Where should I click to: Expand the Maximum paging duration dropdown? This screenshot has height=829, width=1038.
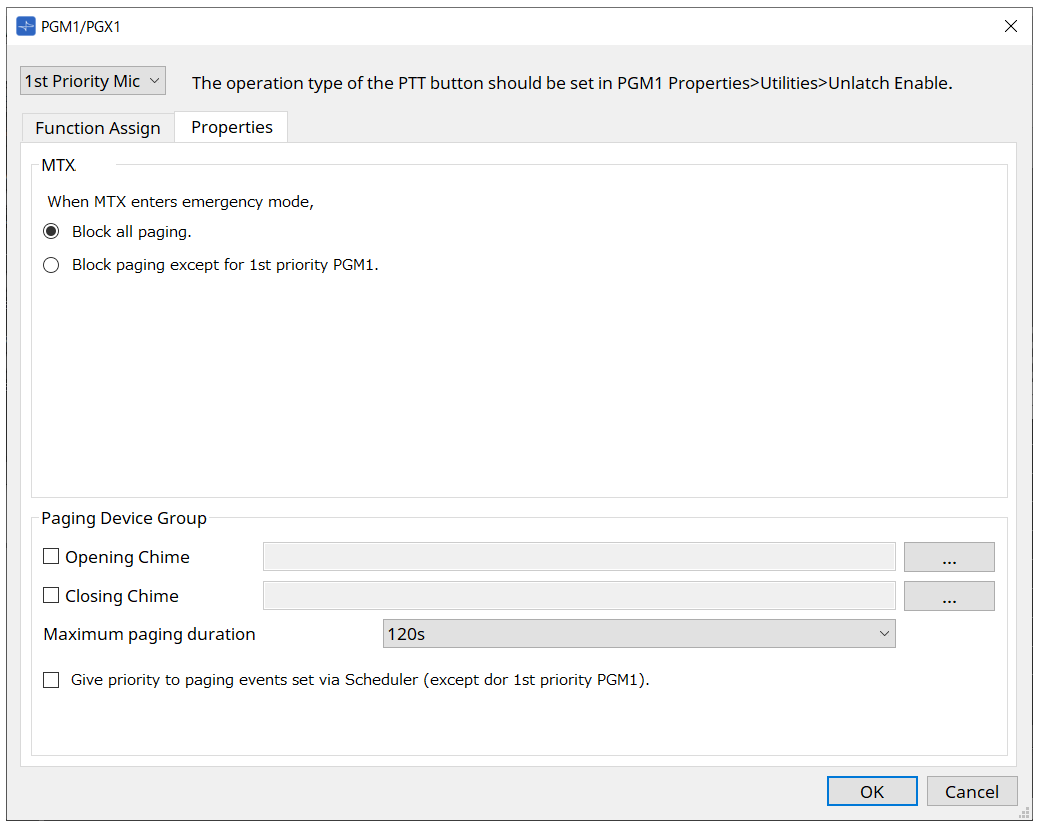(638, 633)
